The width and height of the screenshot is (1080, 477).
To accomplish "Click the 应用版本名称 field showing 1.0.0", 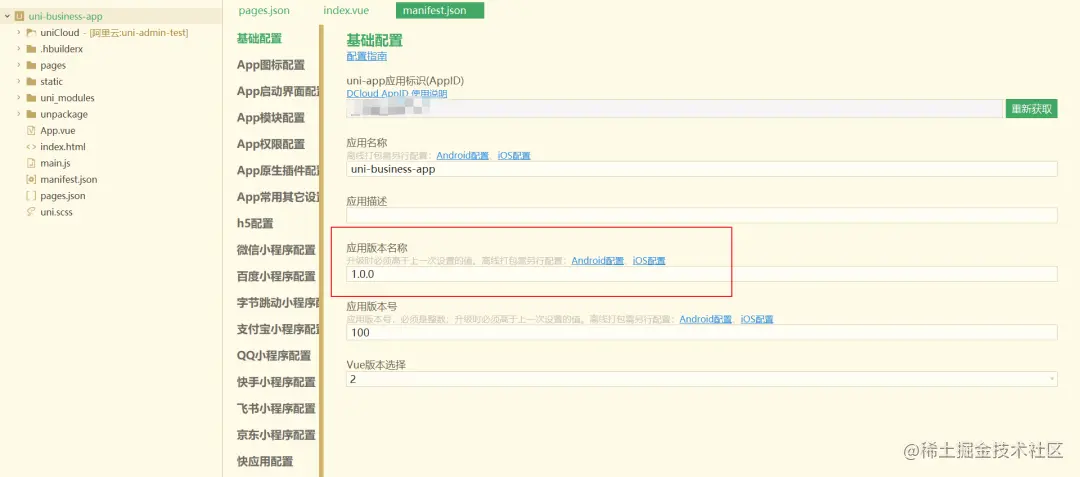I will pyautogui.click(x=701, y=274).
